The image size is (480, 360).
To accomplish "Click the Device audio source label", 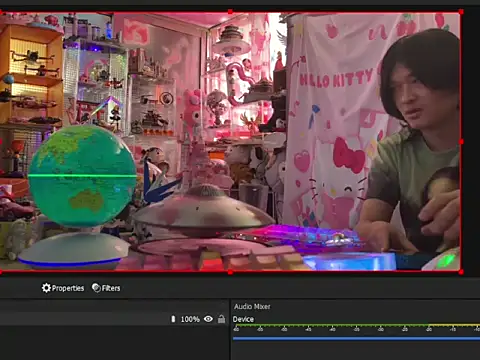I will click(243, 319).
